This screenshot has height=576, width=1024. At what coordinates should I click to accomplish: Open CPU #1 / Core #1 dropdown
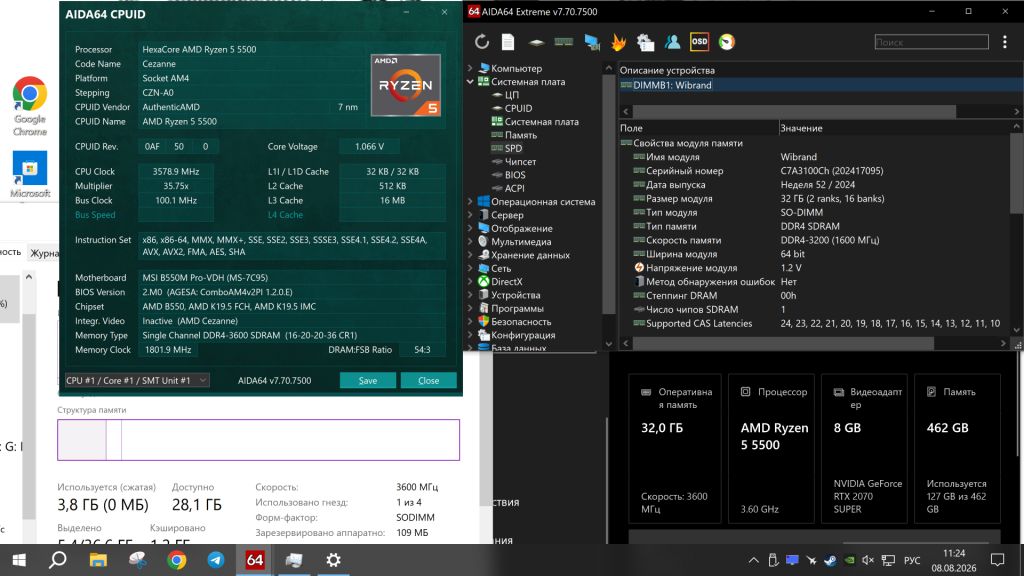[x=136, y=380]
